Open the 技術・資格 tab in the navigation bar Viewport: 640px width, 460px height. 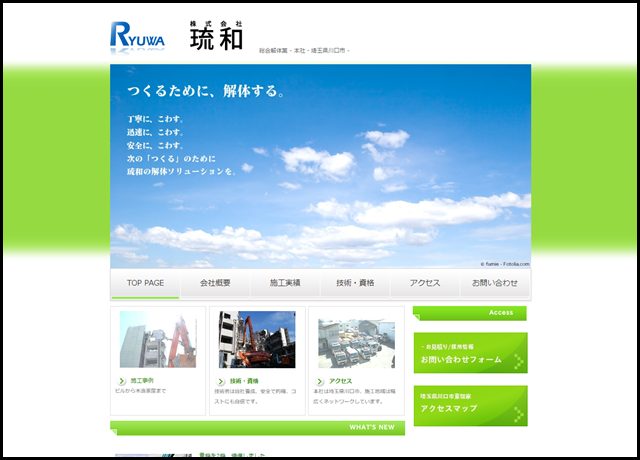[355, 283]
